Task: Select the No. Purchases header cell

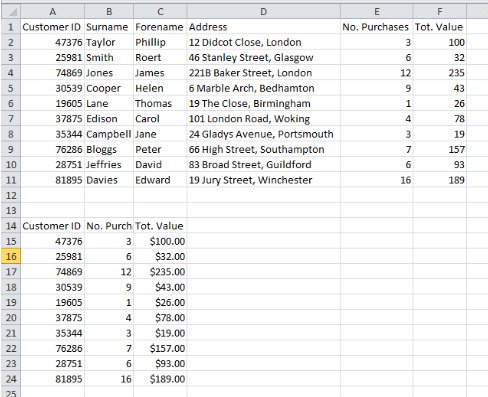Action: [377, 27]
